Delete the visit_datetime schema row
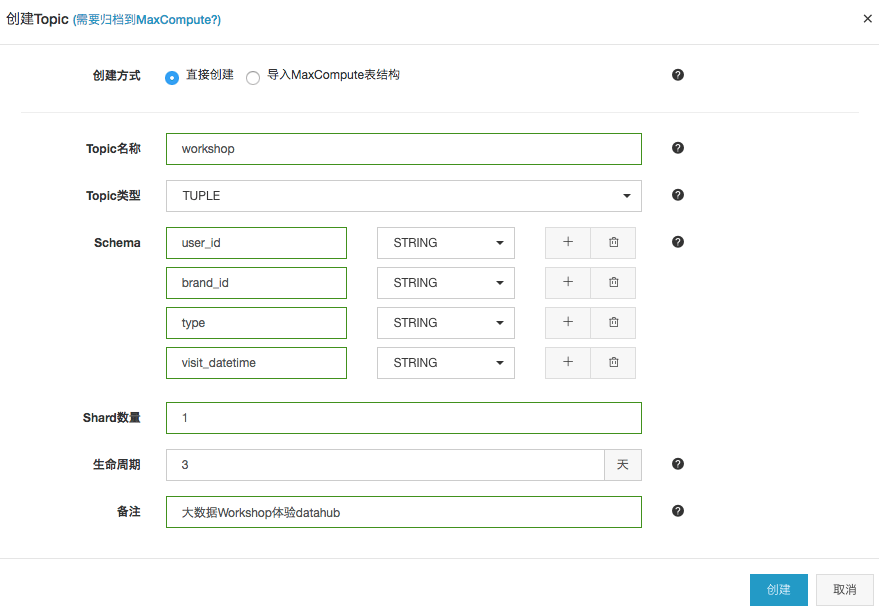879x614 pixels. tap(613, 362)
